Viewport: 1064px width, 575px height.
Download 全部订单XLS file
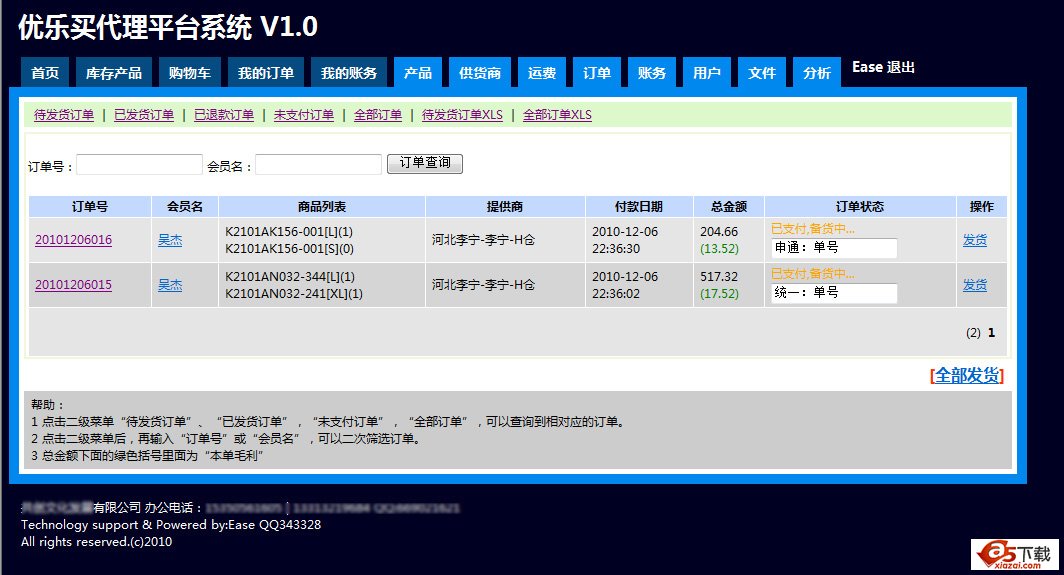coord(557,115)
